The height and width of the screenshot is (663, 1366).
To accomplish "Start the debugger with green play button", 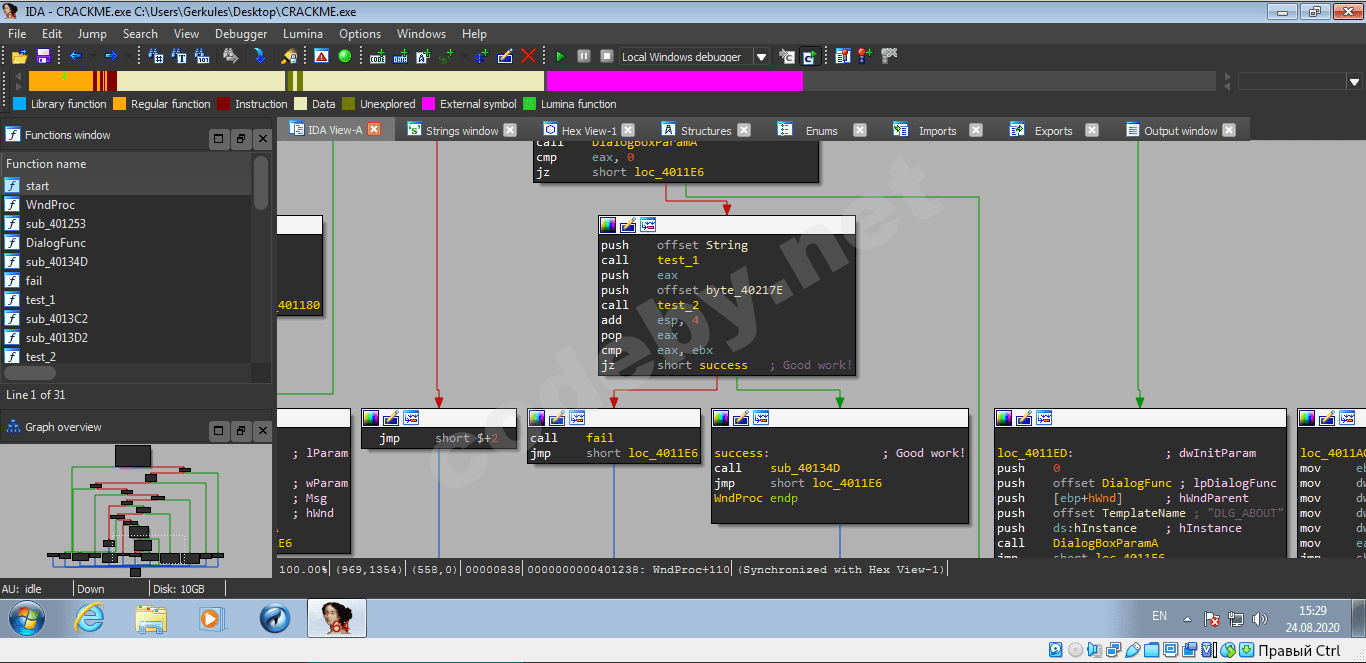I will [x=560, y=56].
